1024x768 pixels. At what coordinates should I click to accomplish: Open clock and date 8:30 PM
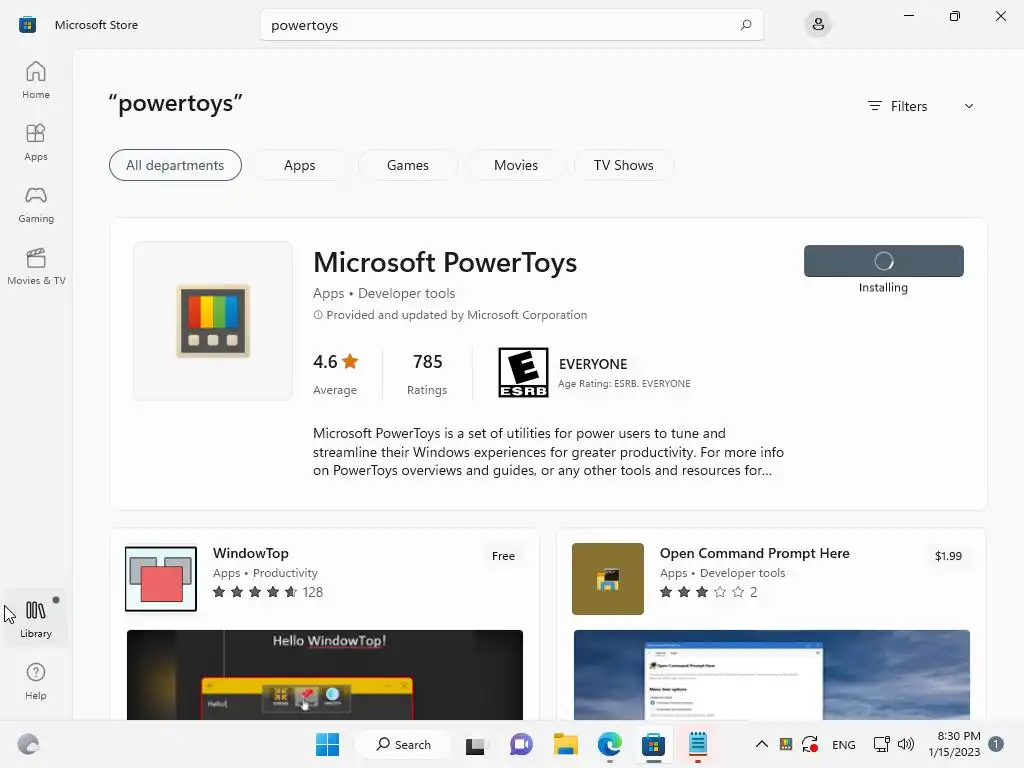[955, 744]
